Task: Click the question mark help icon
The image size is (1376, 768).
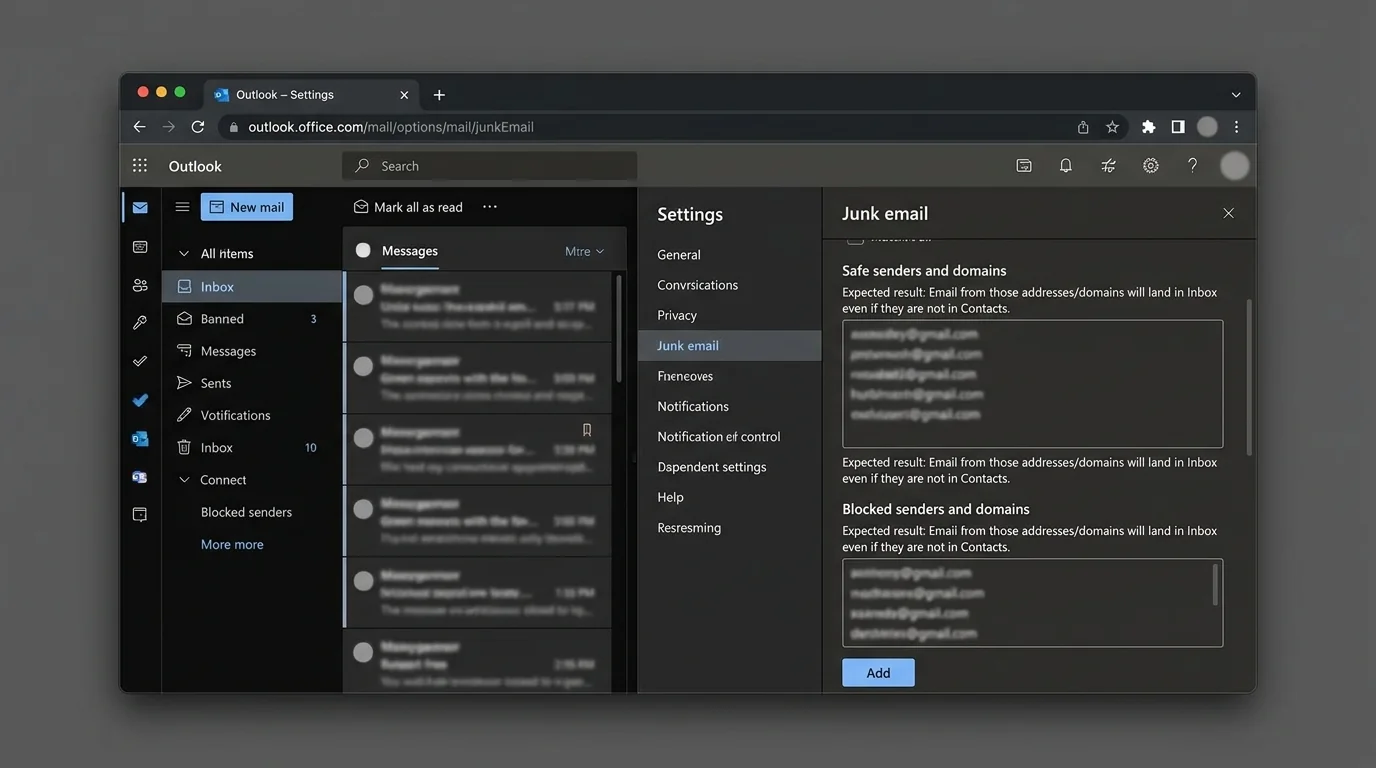Action: click(1192, 166)
